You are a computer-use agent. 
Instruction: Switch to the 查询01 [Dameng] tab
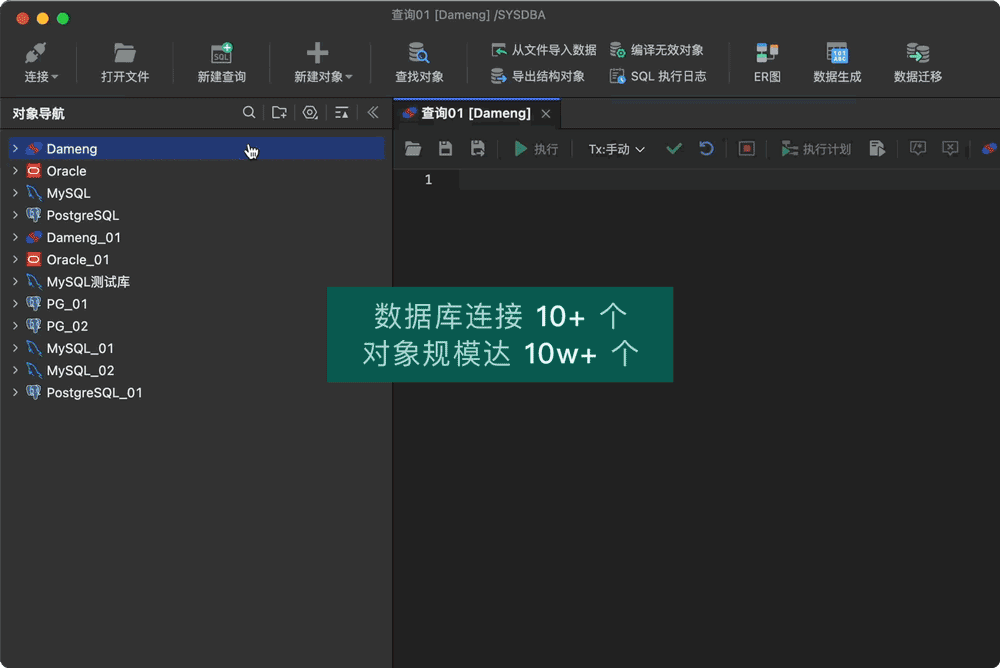click(x=475, y=113)
